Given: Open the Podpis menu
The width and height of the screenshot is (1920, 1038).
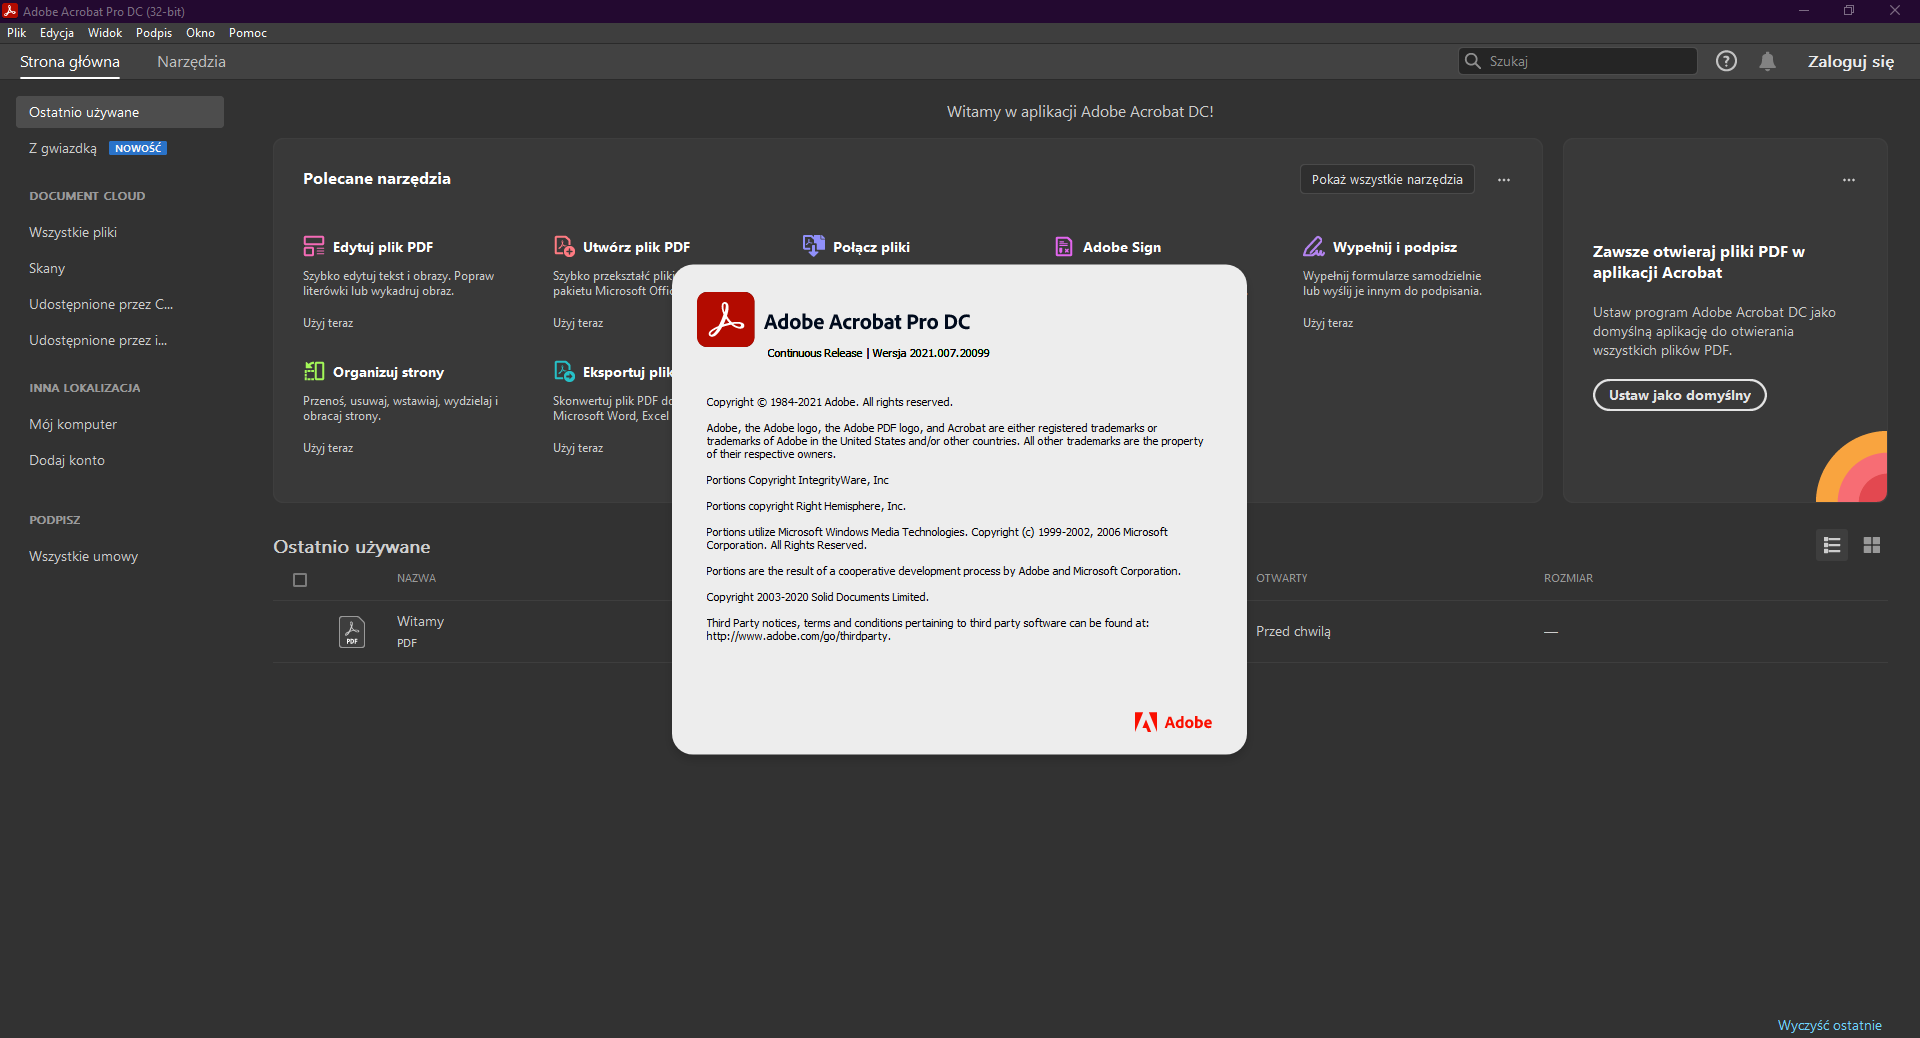Looking at the screenshot, I should pos(154,33).
